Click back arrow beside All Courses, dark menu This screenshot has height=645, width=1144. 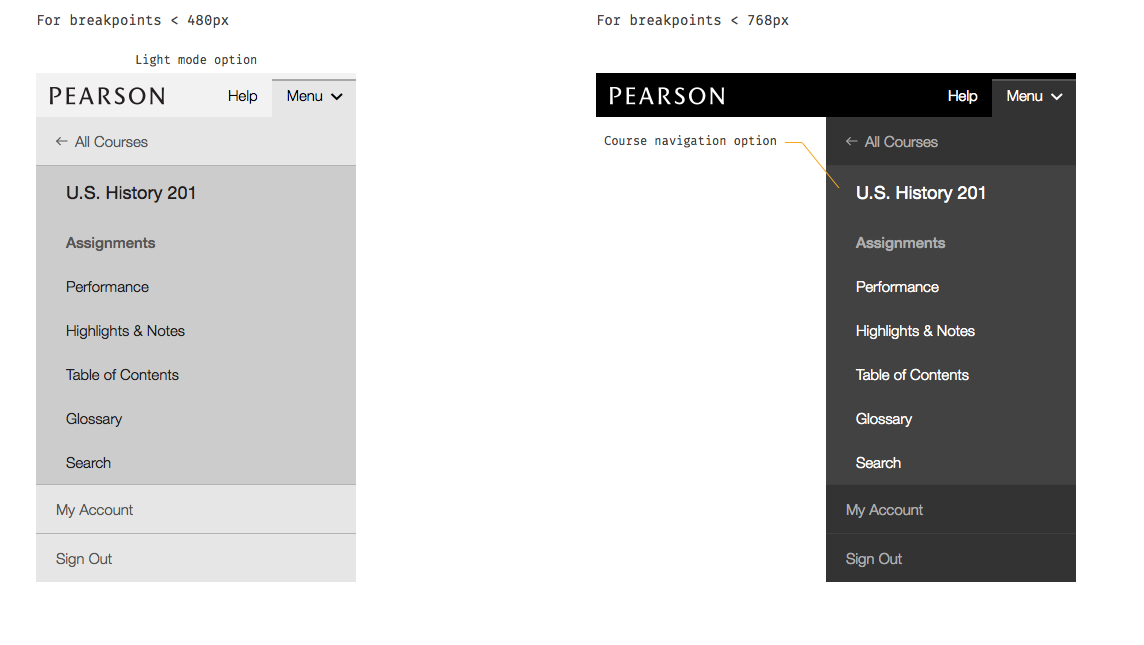click(852, 142)
